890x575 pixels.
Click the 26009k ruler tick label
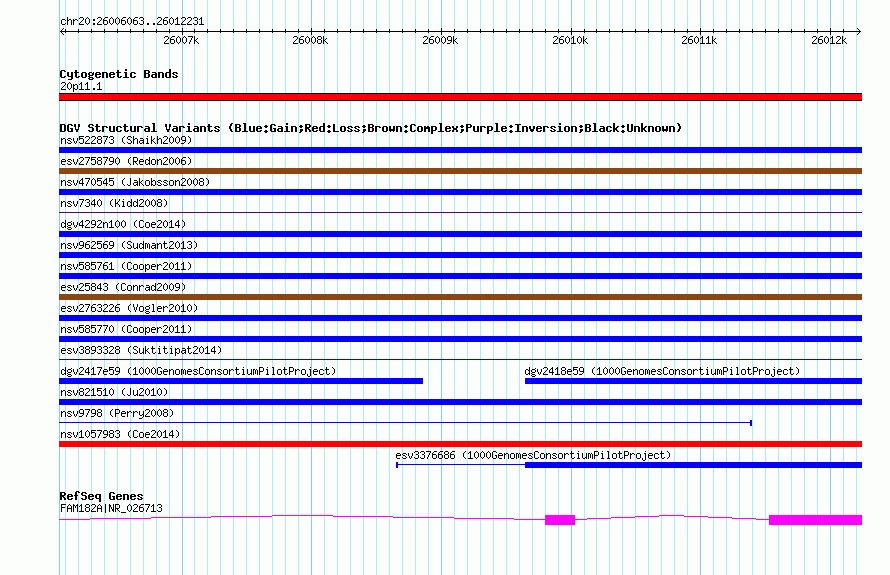tap(440, 40)
